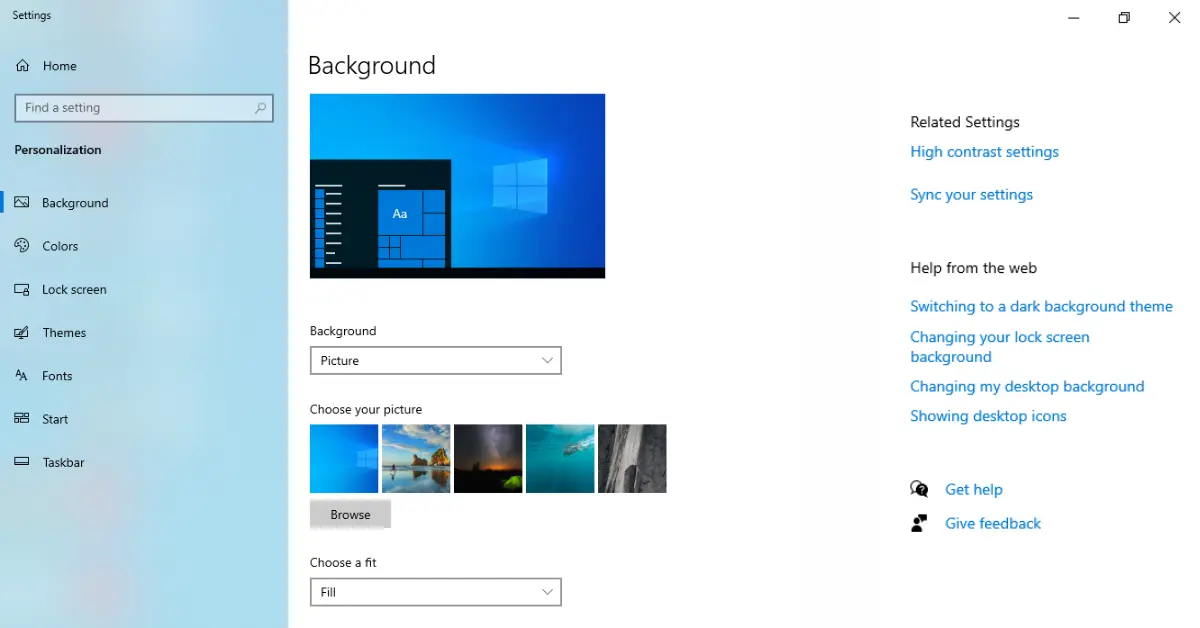Click the Give feedback person icon

point(919,523)
